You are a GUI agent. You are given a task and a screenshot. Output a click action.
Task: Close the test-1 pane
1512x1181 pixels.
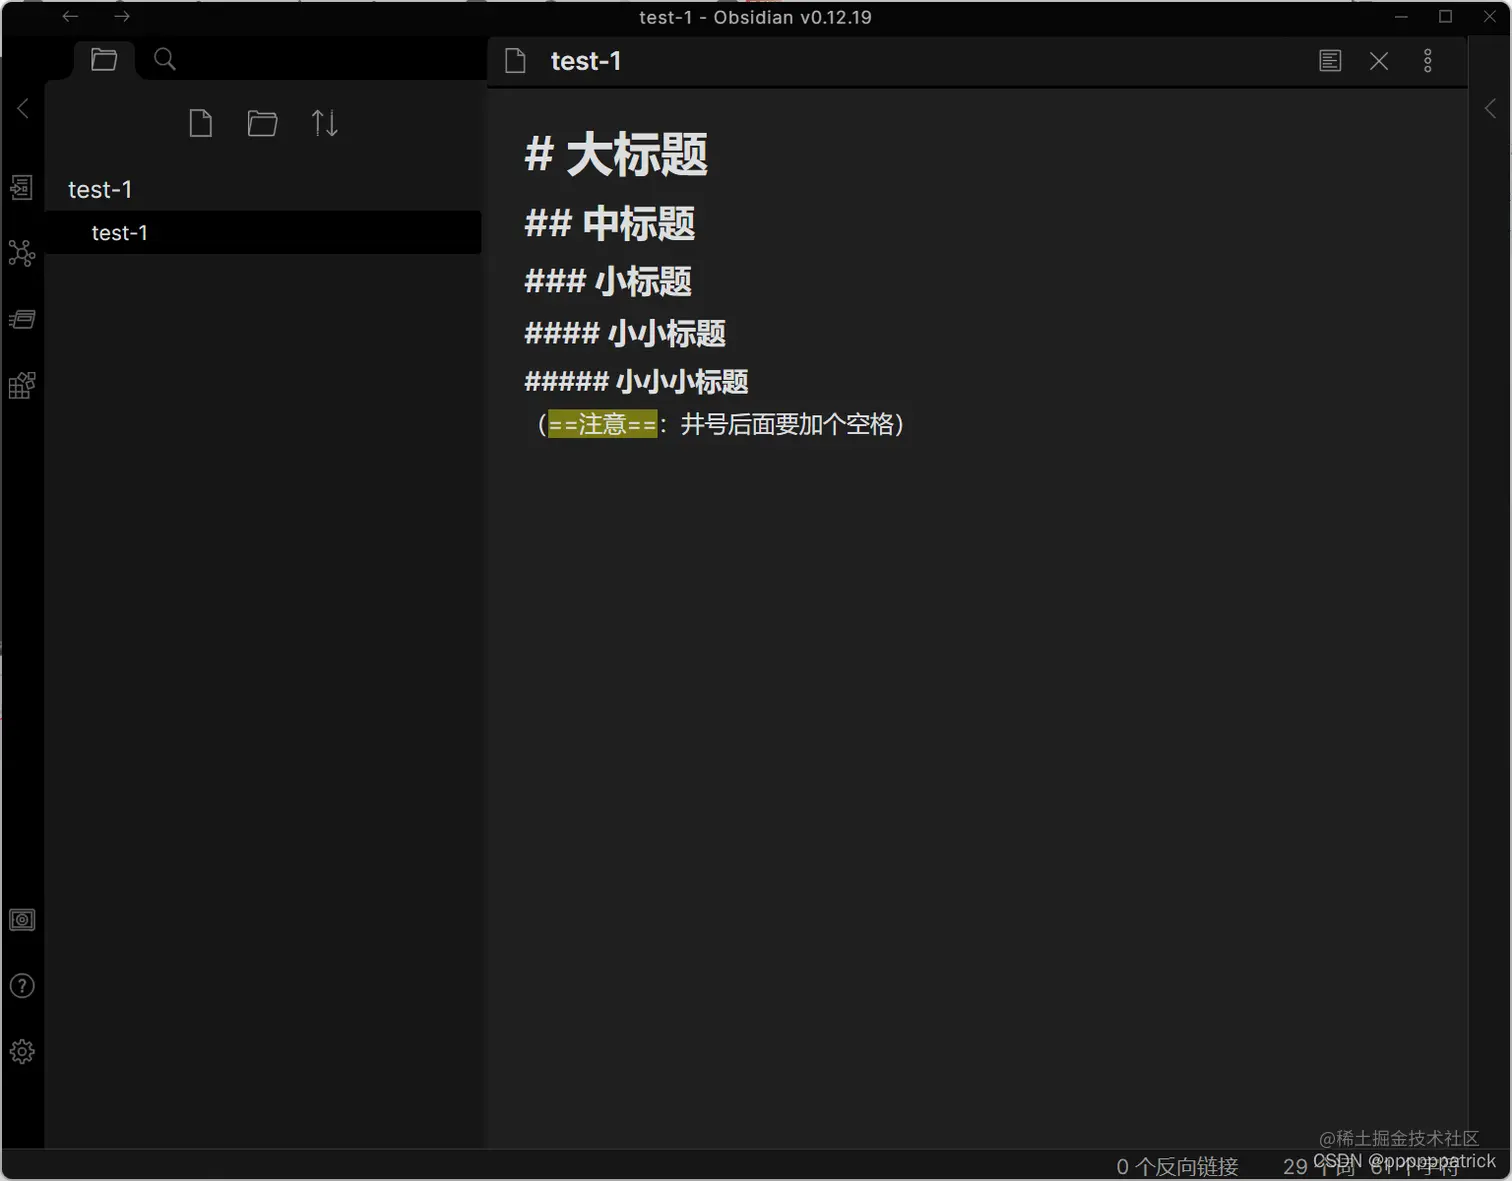[1379, 61]
